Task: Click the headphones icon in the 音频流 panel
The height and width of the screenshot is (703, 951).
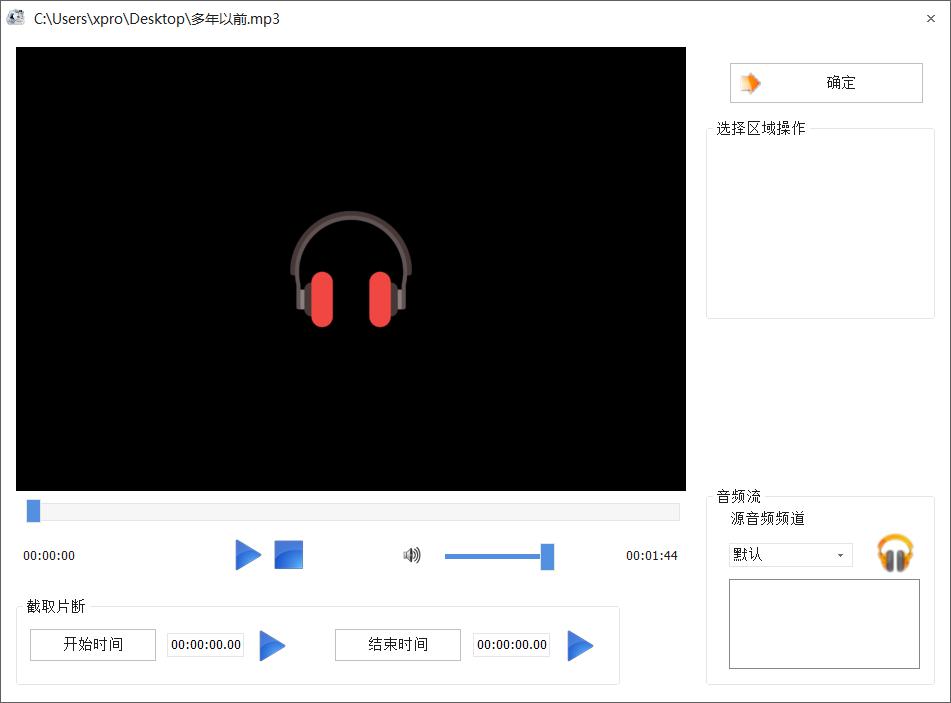Action: [895, 553]
